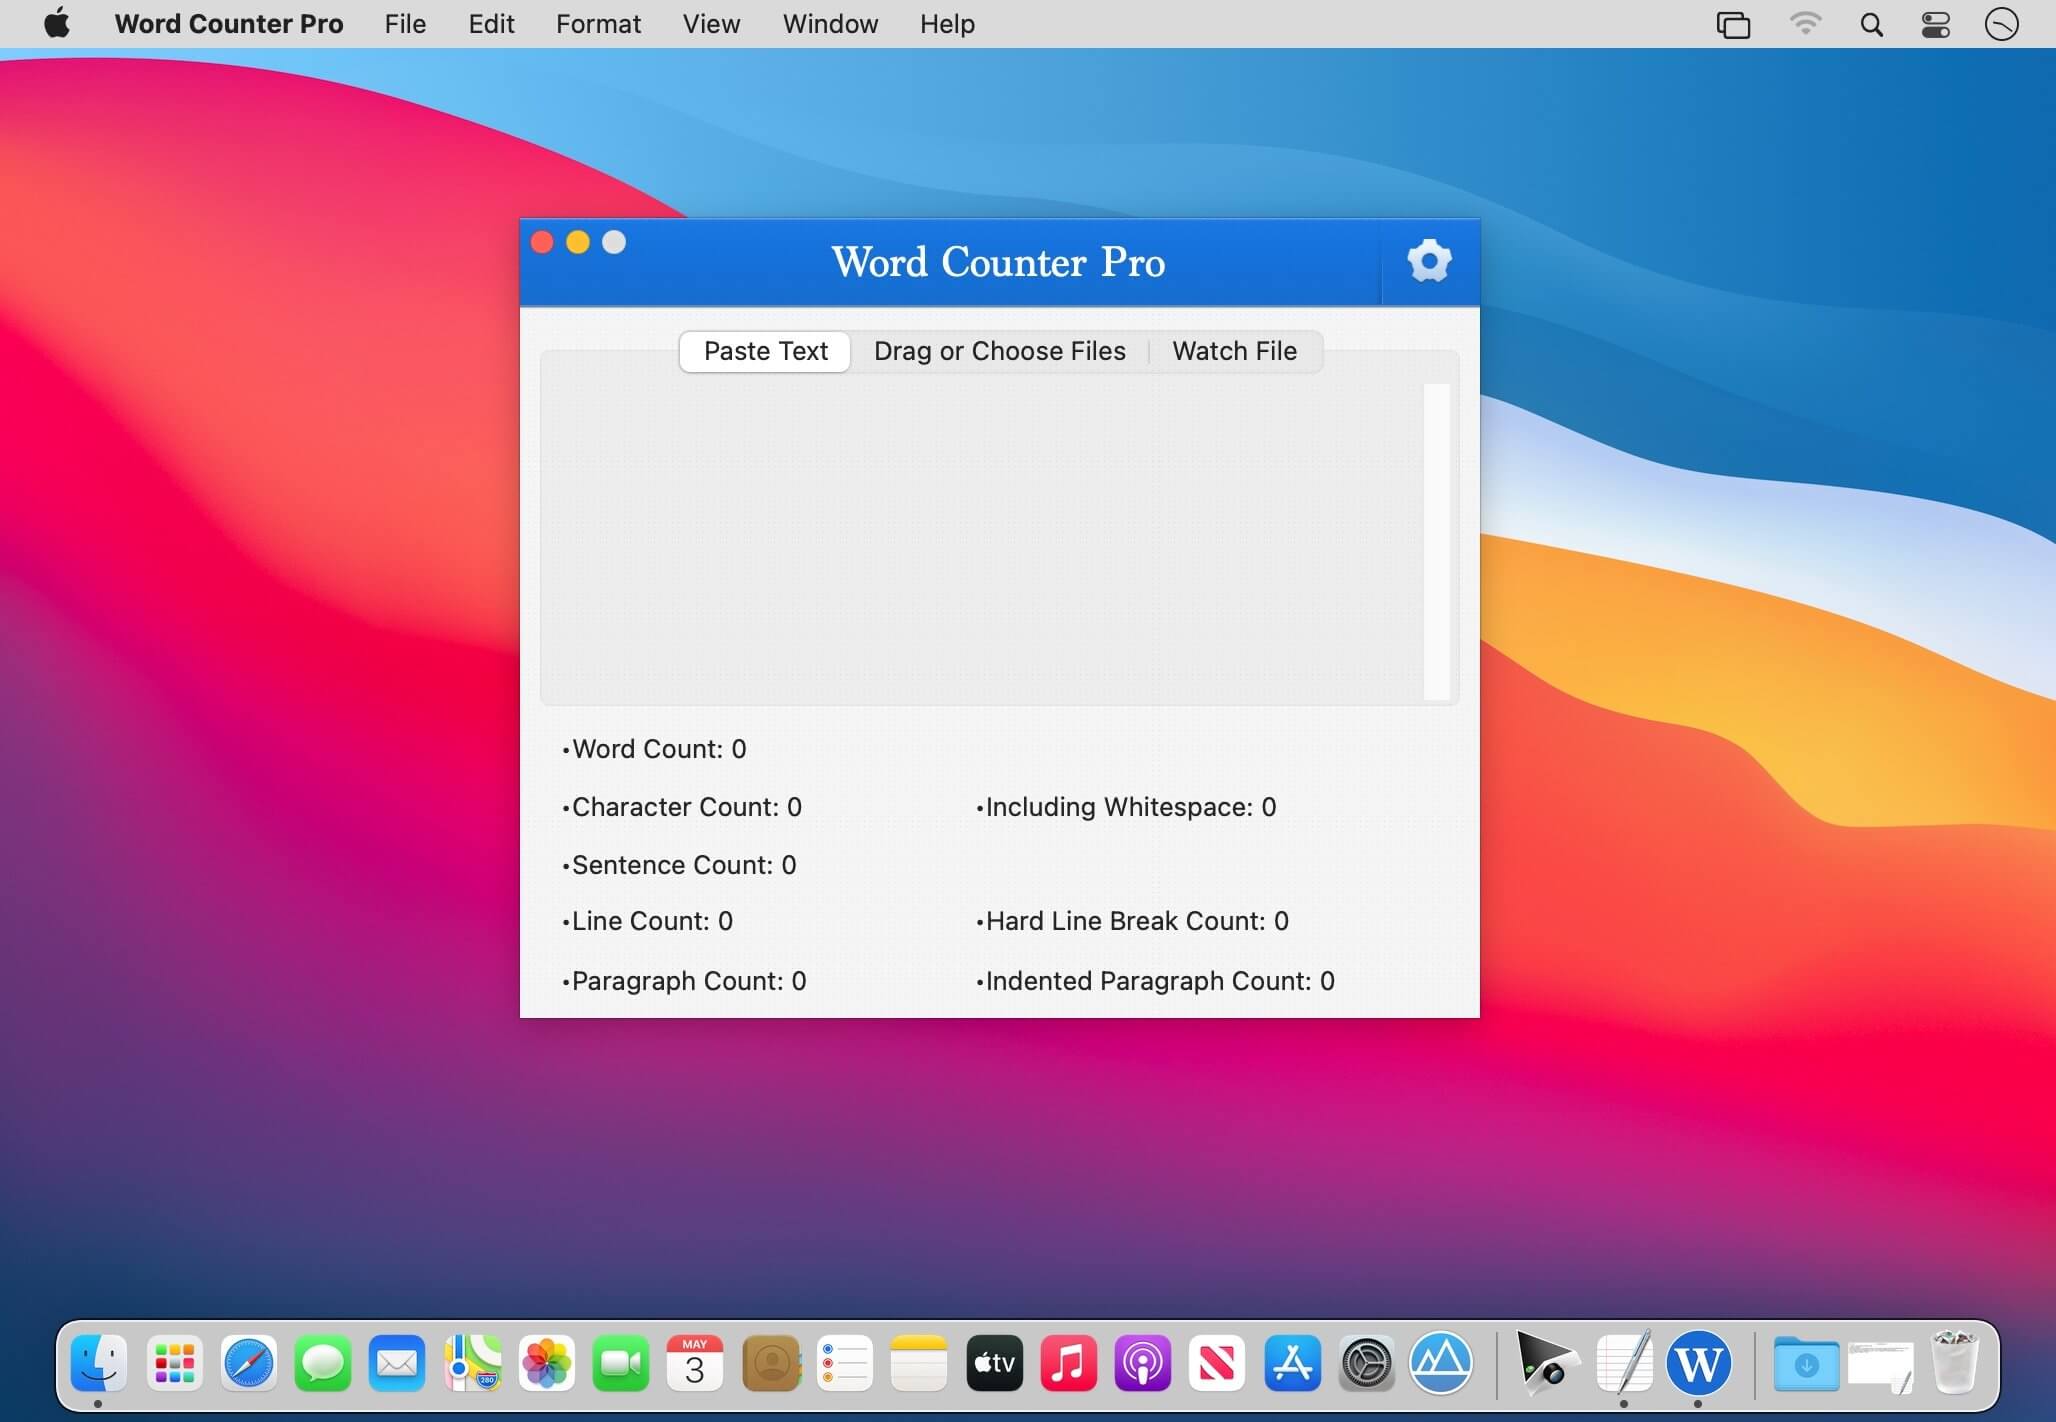The image size is (2056, 1422).
Task: Open Finder from the Dock
Action: [98, 1362]
